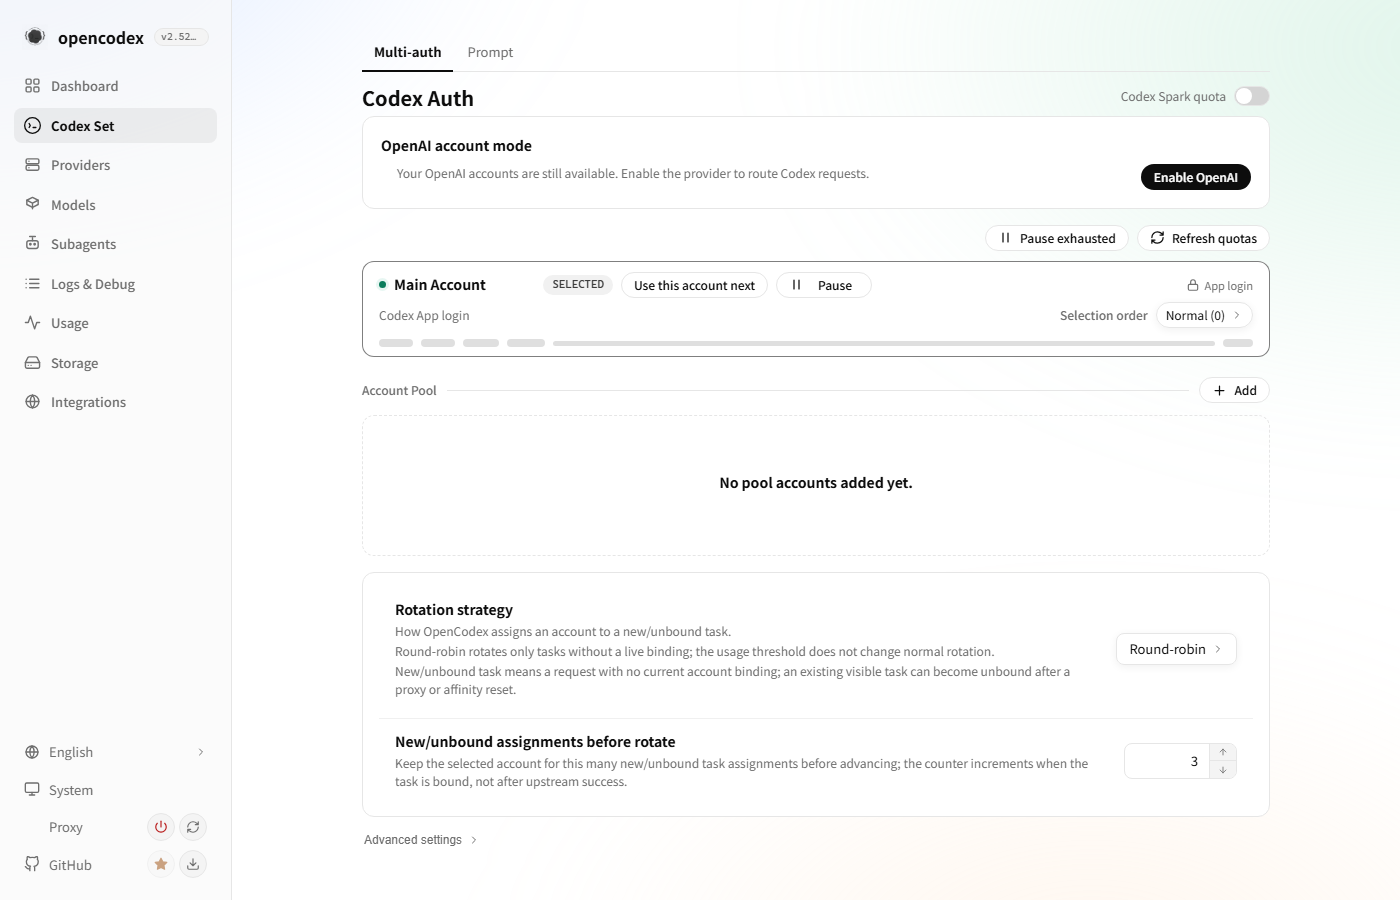Open the Round-robin rotation strategy dropdown
This screenshot has width=1400, height=900.
(1176, 649)
